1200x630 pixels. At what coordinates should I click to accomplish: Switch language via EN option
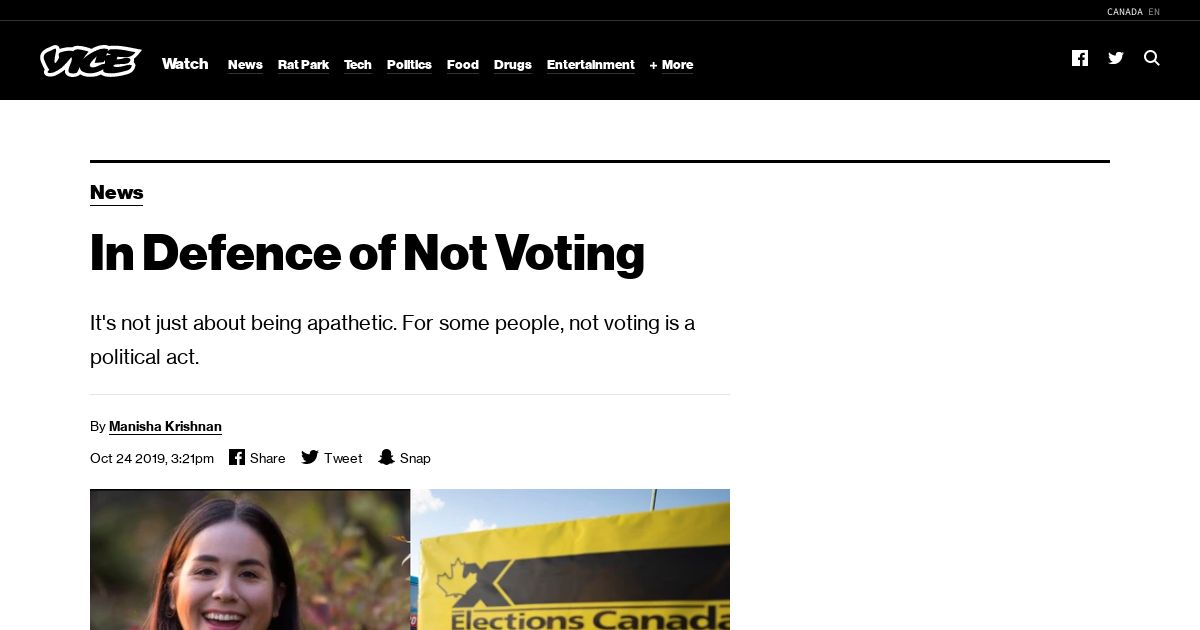(1154, 12)
